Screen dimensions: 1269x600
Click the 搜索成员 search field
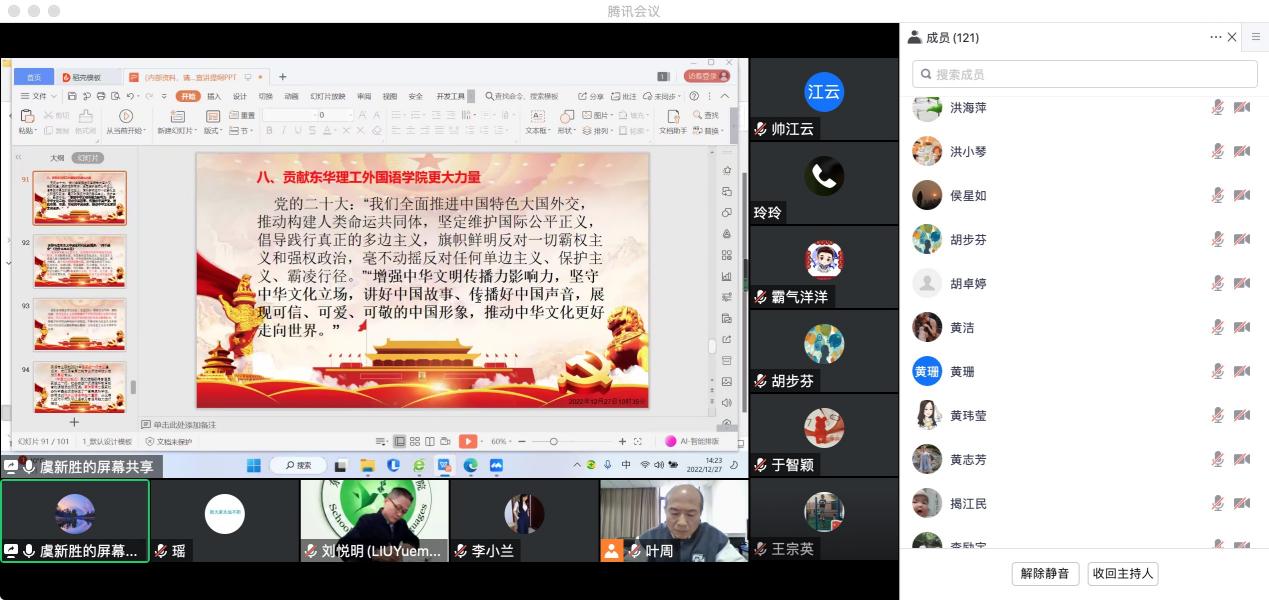point(1085,74)
